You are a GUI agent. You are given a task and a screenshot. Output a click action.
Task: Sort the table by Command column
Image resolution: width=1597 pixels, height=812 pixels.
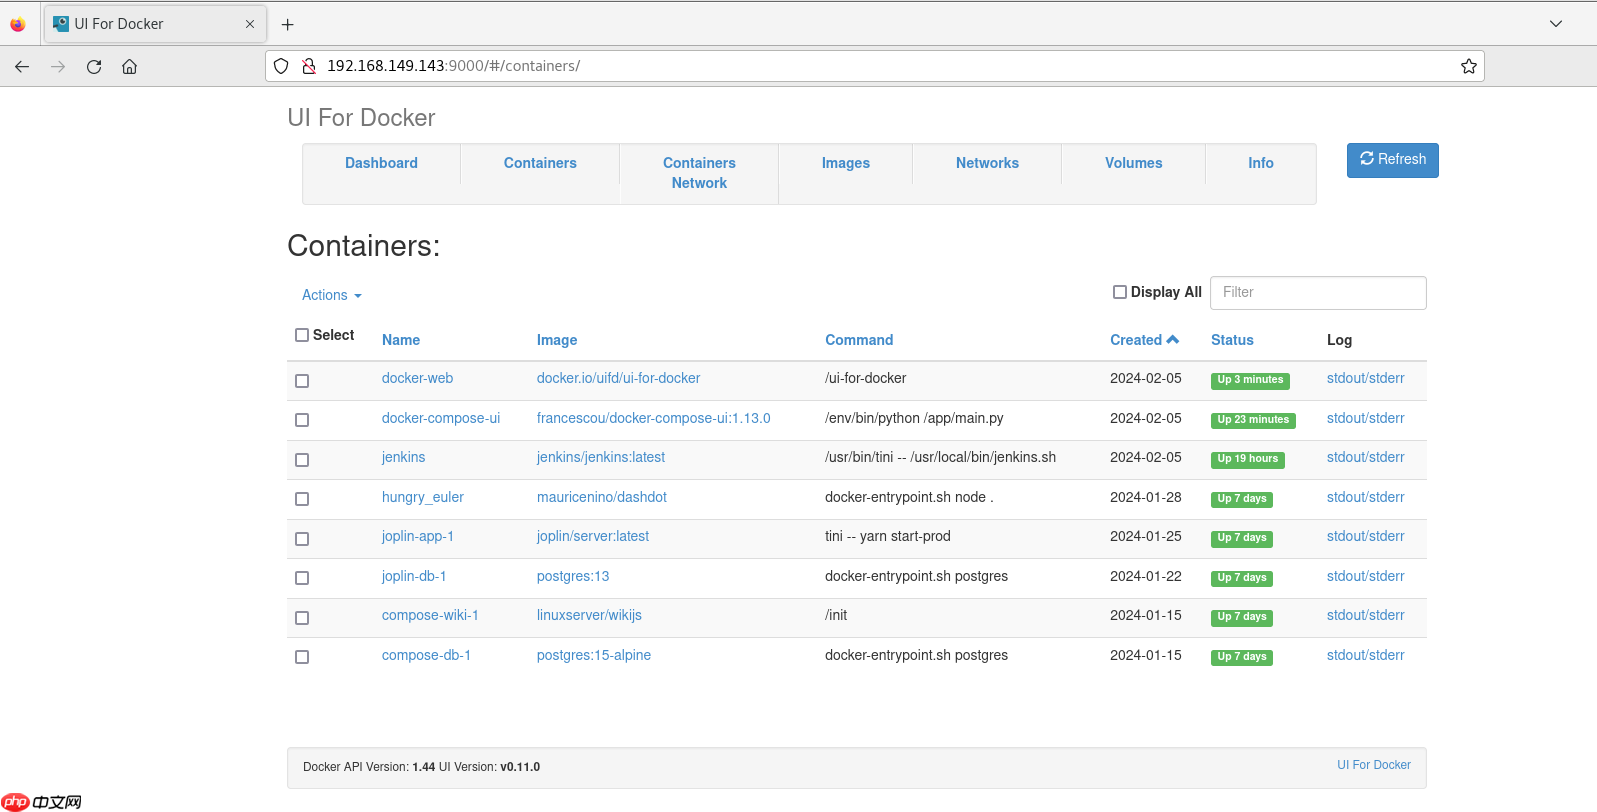(859, 340)
